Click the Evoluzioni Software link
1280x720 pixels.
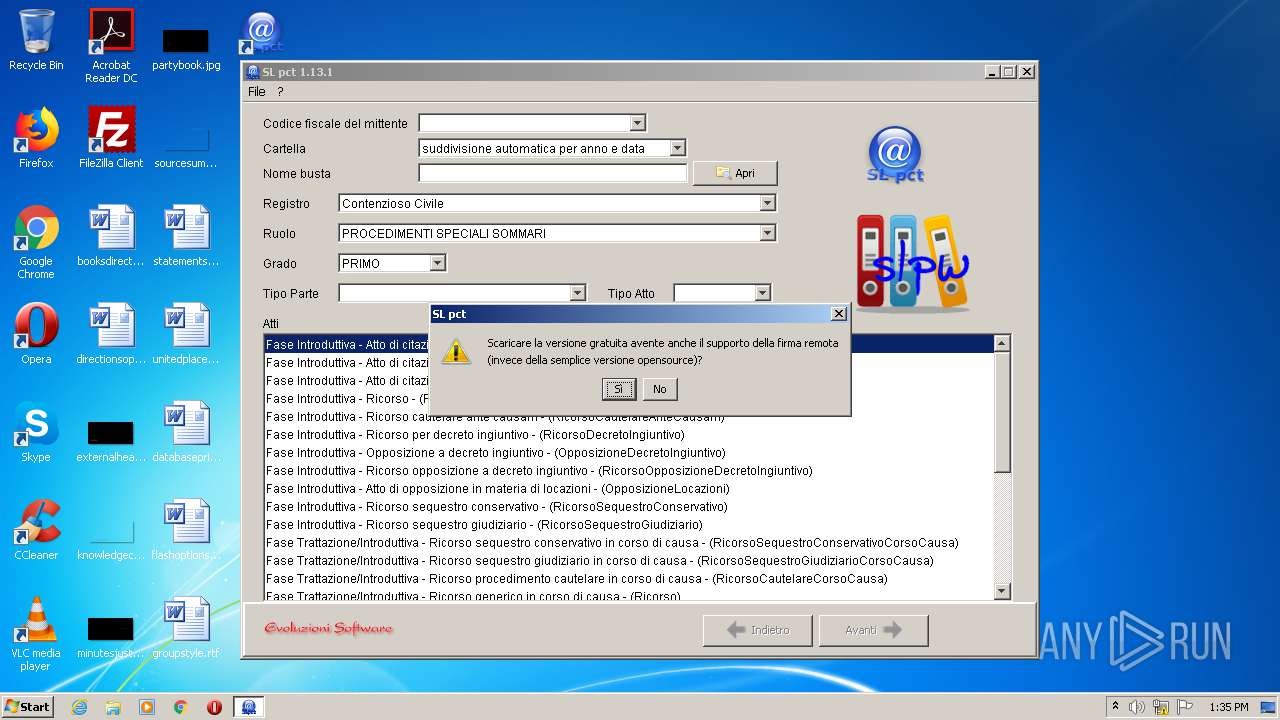point(329,628)
